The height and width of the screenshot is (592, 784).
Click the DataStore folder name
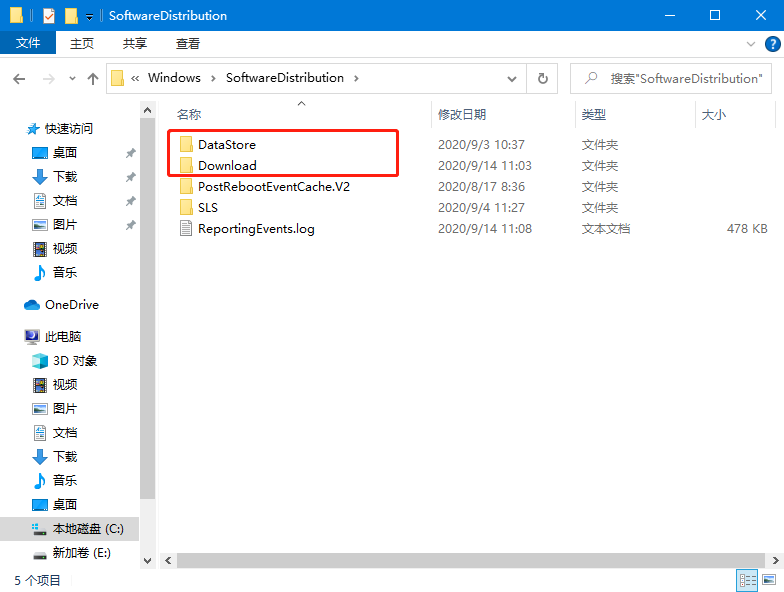click(x=227, y=144)
